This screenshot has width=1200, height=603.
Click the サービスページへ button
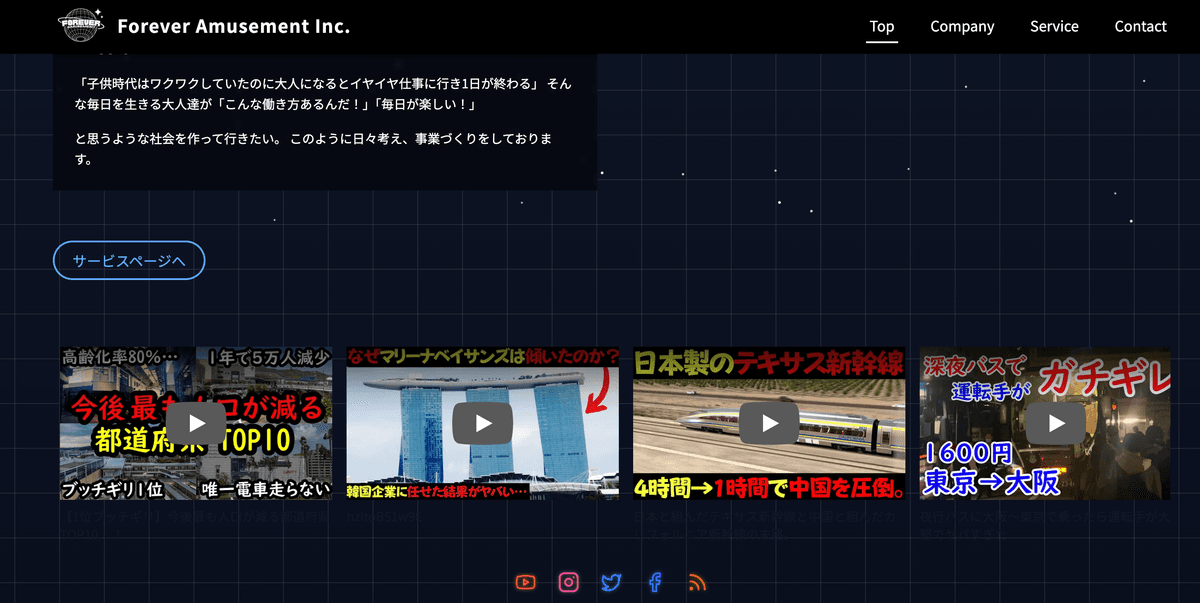click(x=129, y=260)
